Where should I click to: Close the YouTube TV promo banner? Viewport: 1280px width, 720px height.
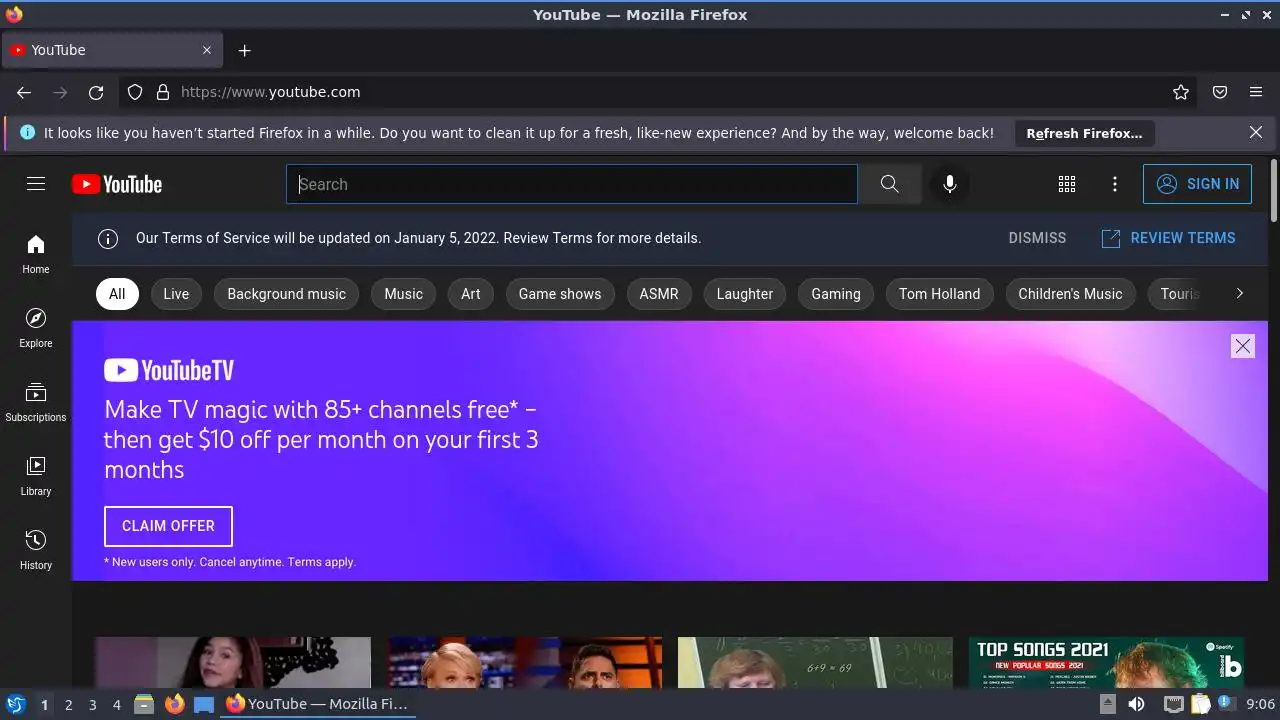click(x=1242, y=346)
